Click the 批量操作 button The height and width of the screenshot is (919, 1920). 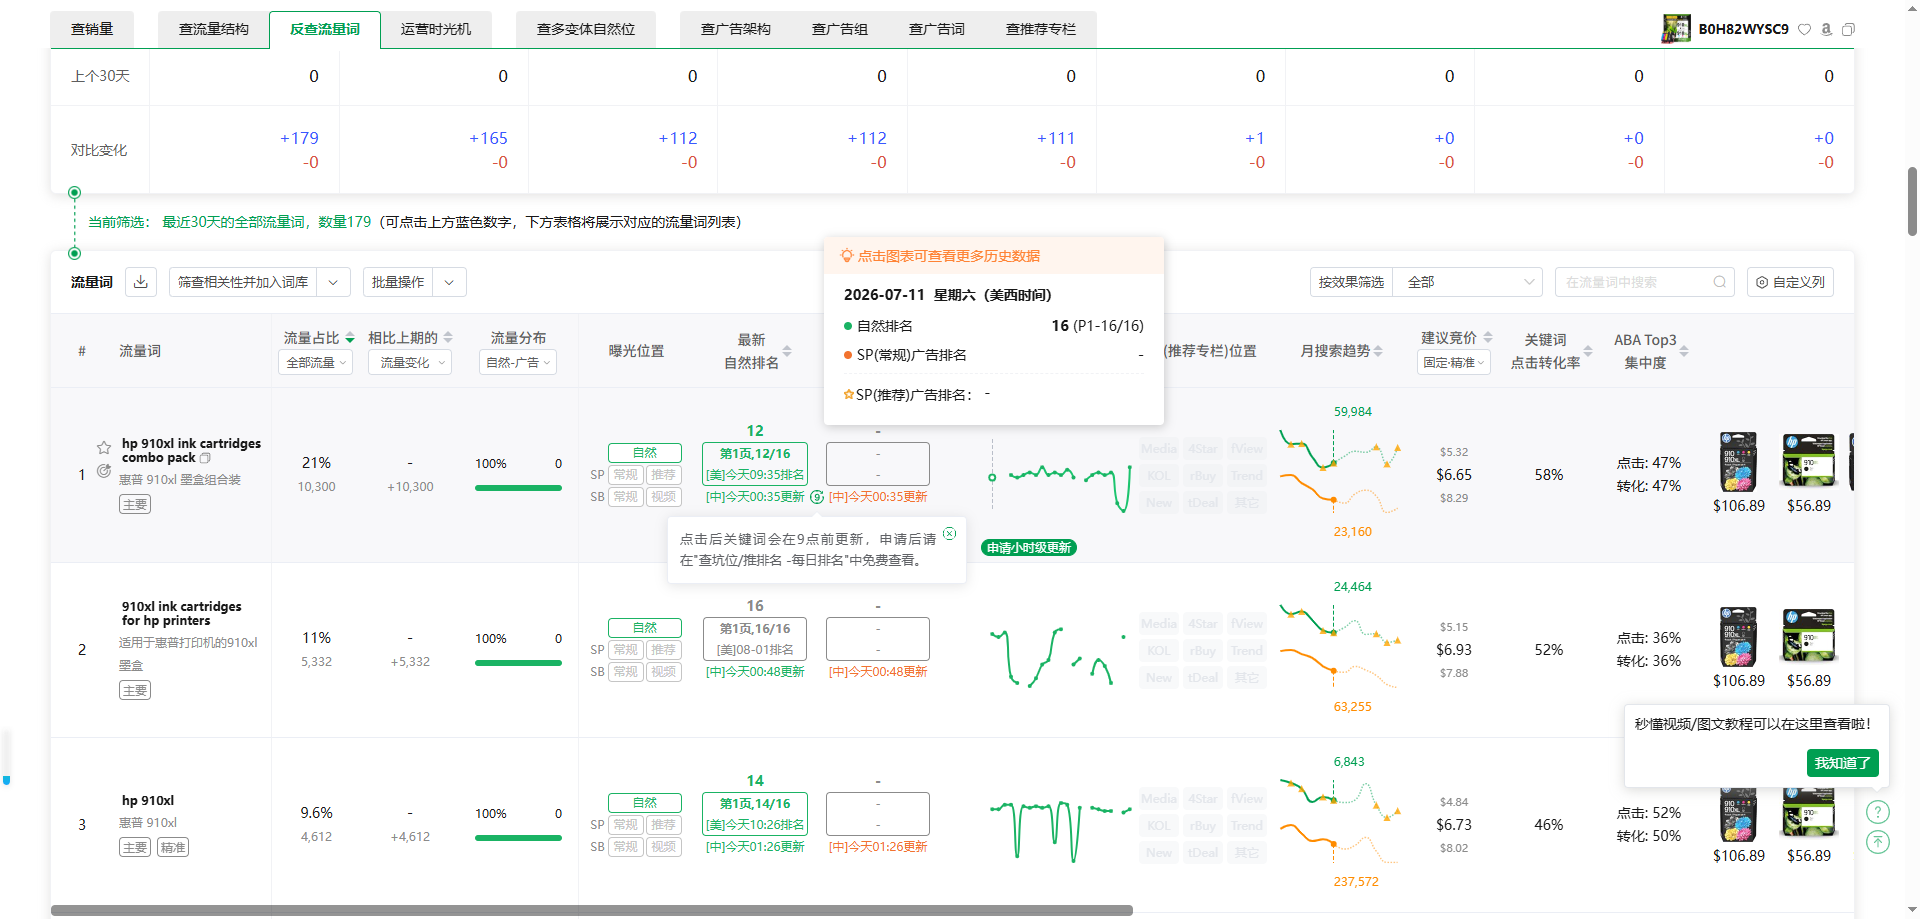[398, 282]
